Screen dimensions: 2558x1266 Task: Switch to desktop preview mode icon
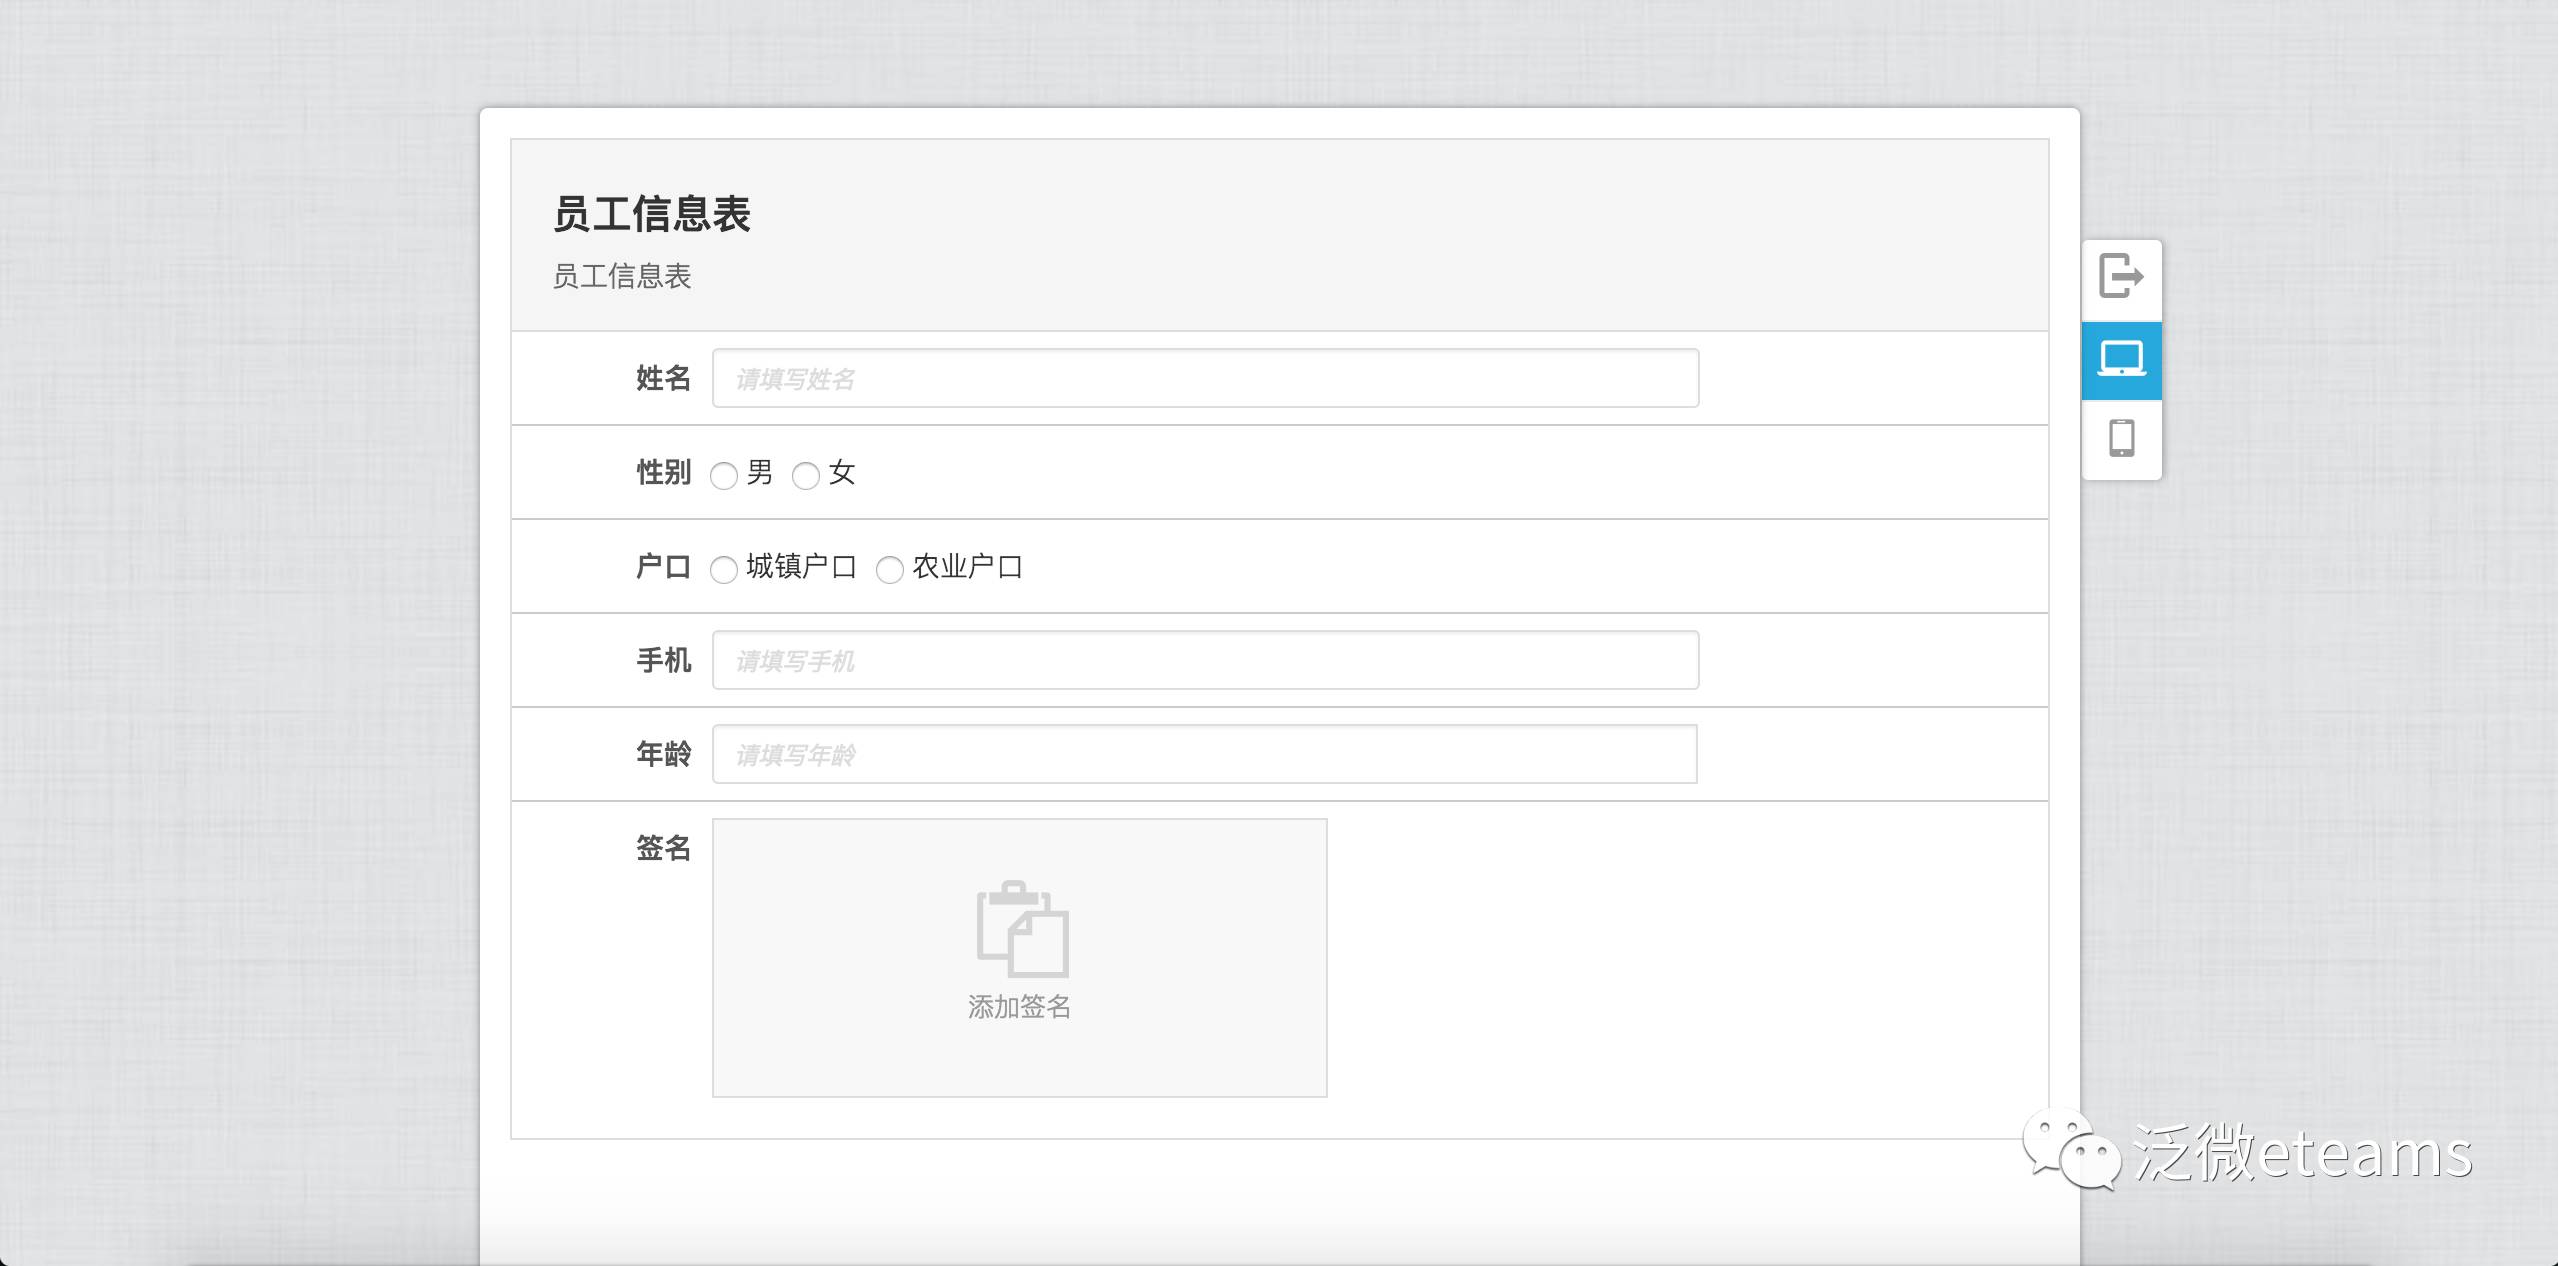(x=2121, y=359)
